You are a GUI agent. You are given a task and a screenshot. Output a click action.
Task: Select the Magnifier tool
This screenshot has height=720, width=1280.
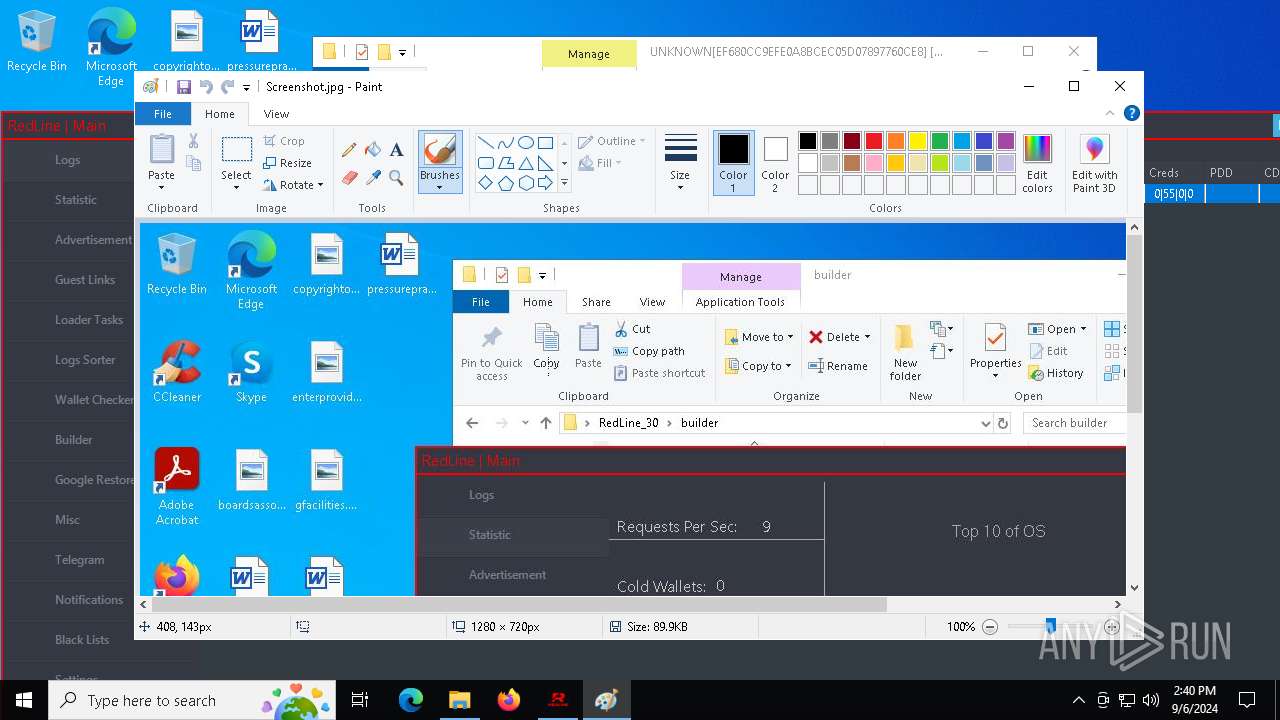[x=396, y=178]
